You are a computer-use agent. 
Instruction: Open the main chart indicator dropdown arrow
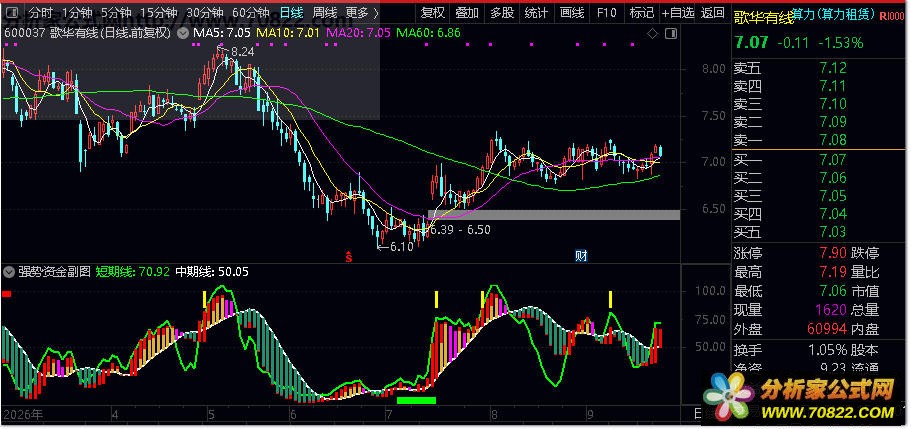(183, 34)
